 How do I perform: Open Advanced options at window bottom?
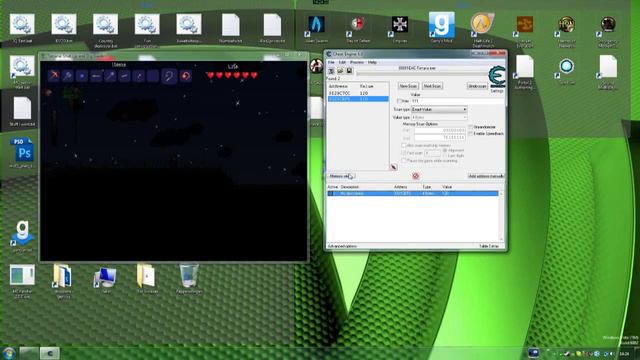click(342, 246)
